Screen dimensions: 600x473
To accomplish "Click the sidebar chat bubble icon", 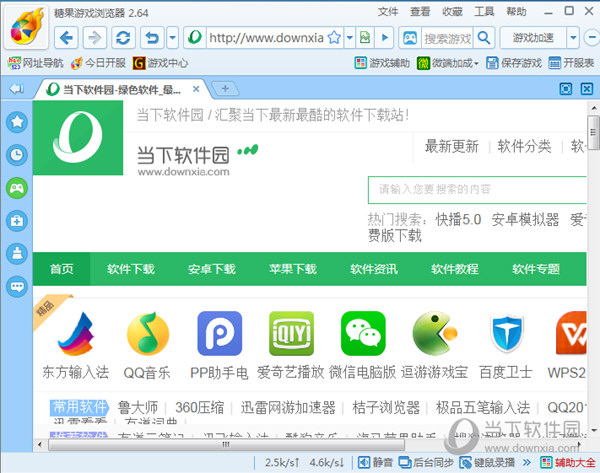I will tap(17, 287).
